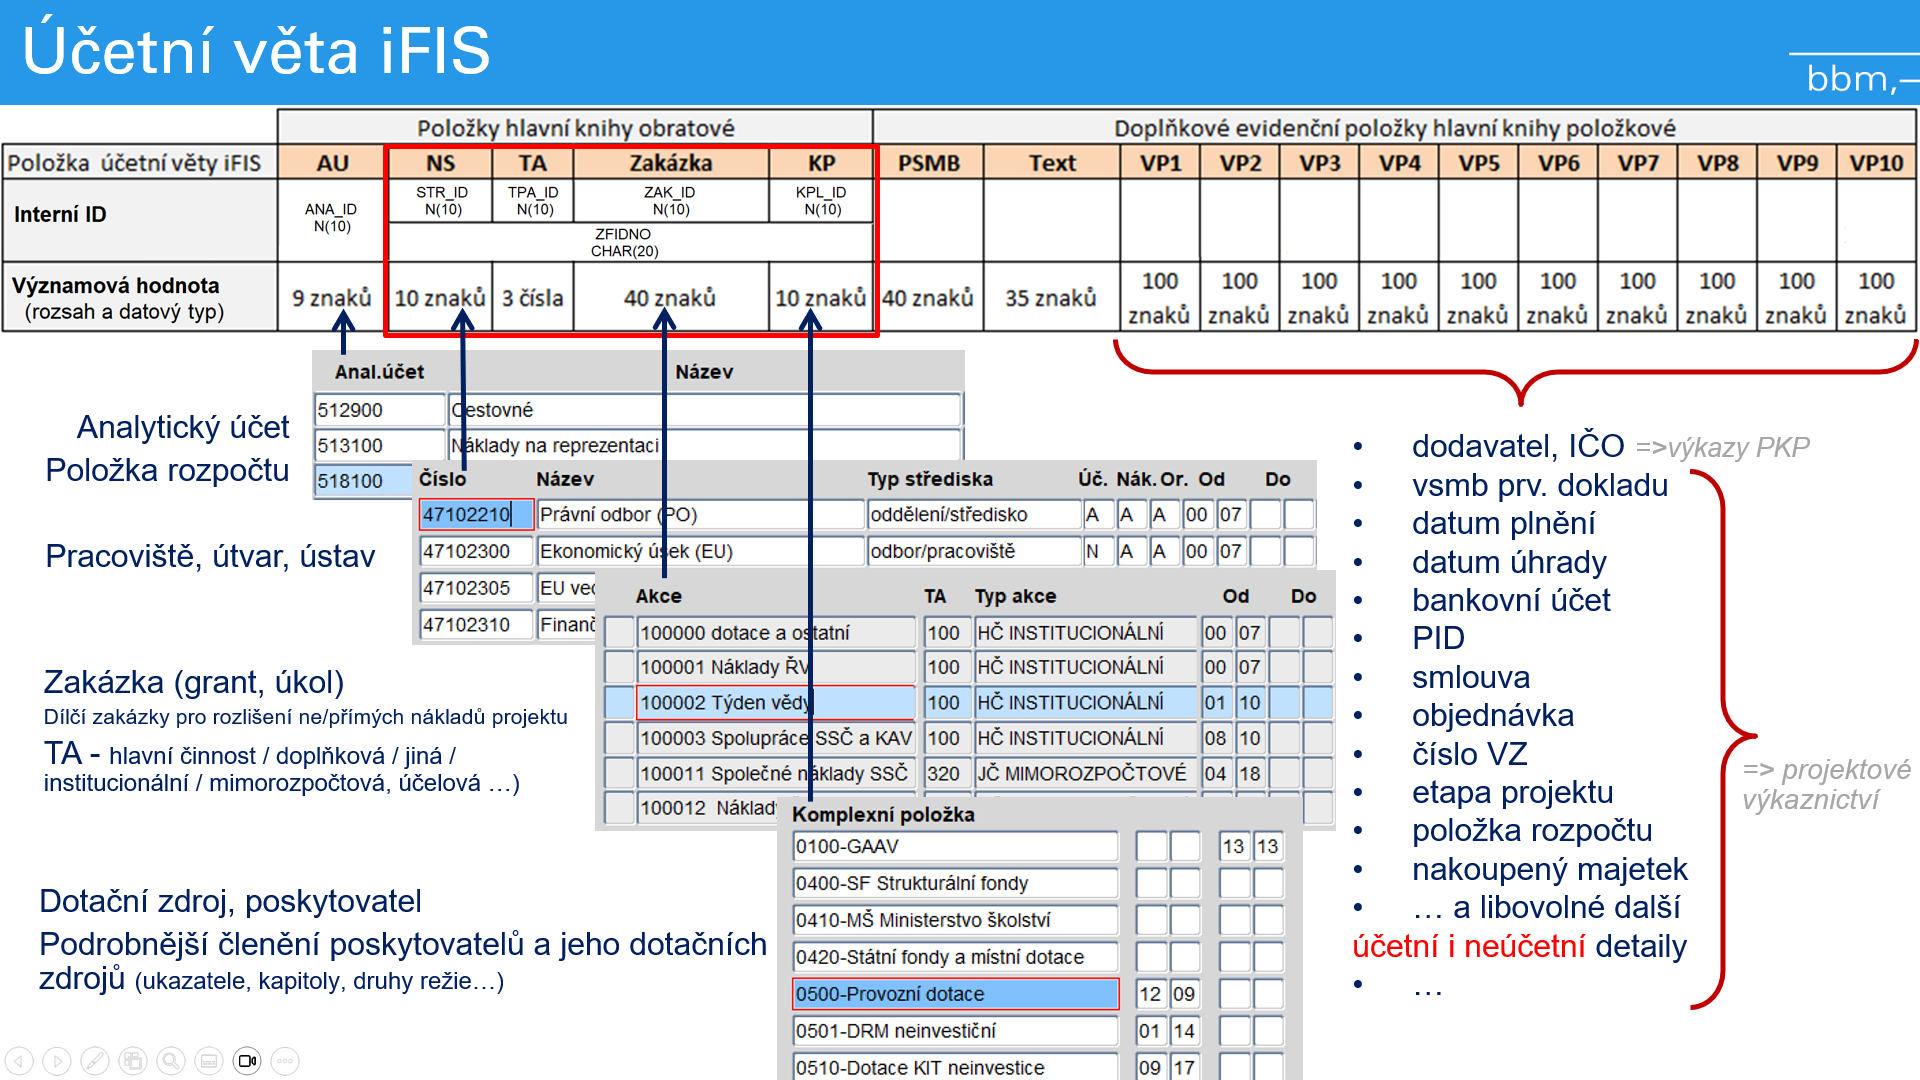1920x1080 pixels.
Task: Click the Ekonomický úsek (EU) name field
Action: 700,551
